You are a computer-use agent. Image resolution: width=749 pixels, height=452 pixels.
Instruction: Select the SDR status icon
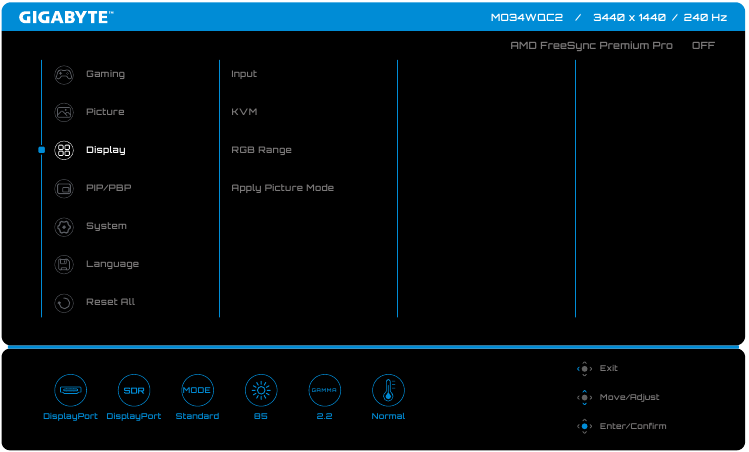point(133,389)
